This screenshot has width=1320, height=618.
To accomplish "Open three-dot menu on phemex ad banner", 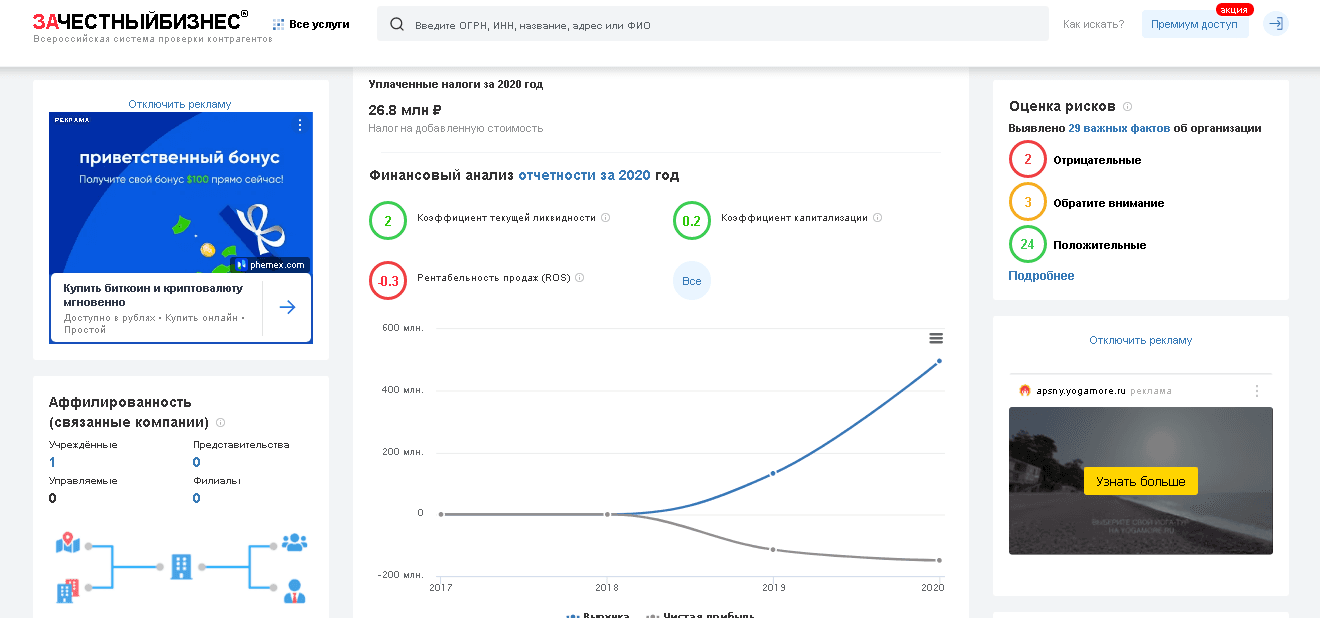I will coord(299,125).
